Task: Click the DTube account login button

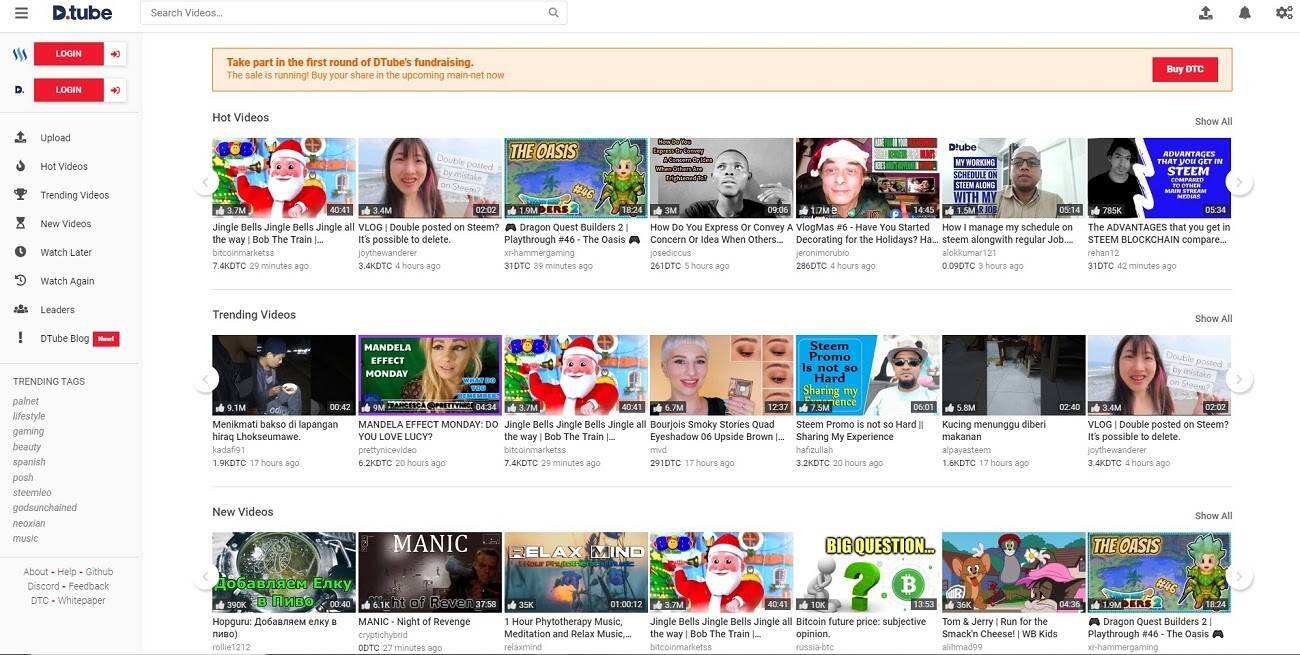Action: click(69, 90)
